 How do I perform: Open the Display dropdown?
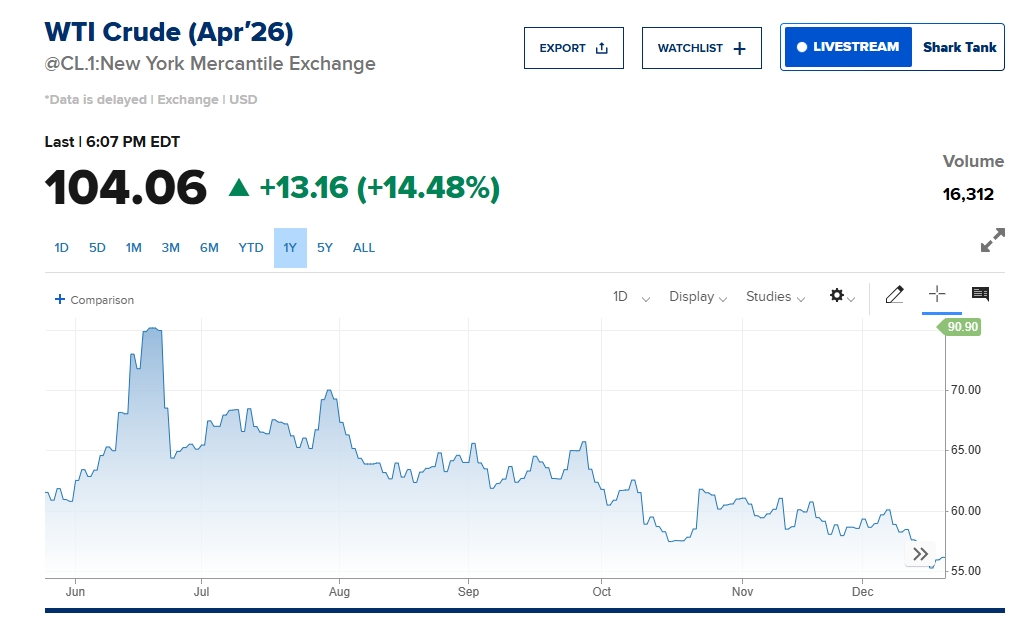698,297
